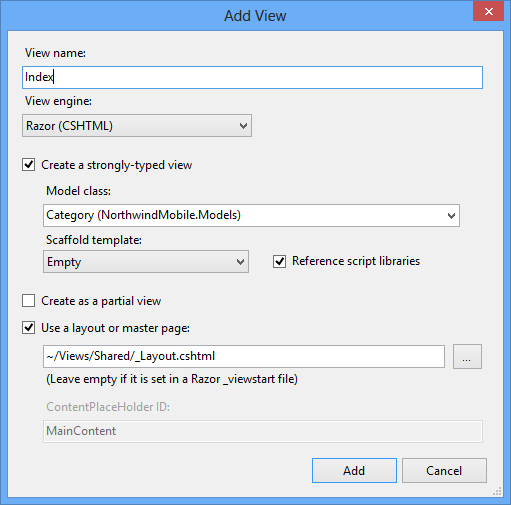Click the ContentPlaceHolder ID field
Viewport: 511px width, 505px height.
click(x=263, y=431)
